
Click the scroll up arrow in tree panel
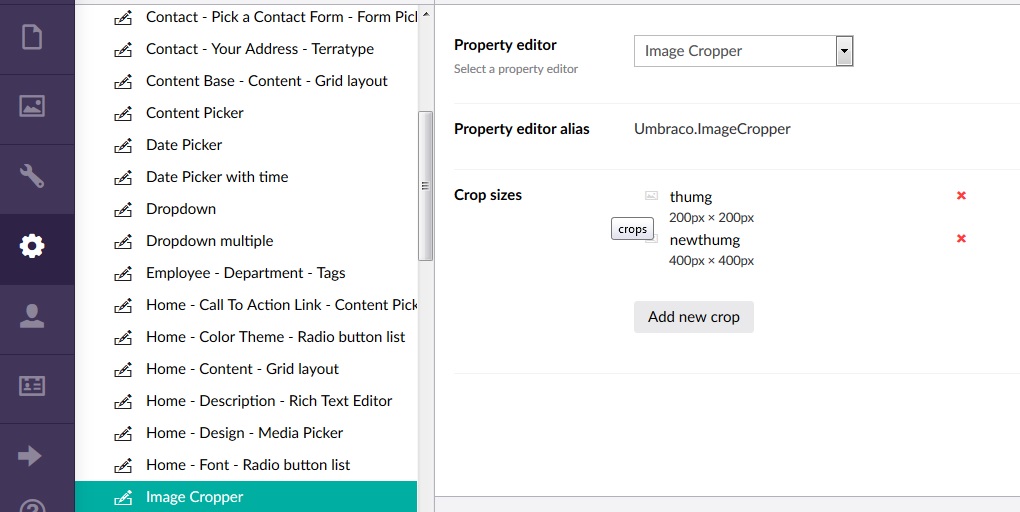[x=425, y=14]
